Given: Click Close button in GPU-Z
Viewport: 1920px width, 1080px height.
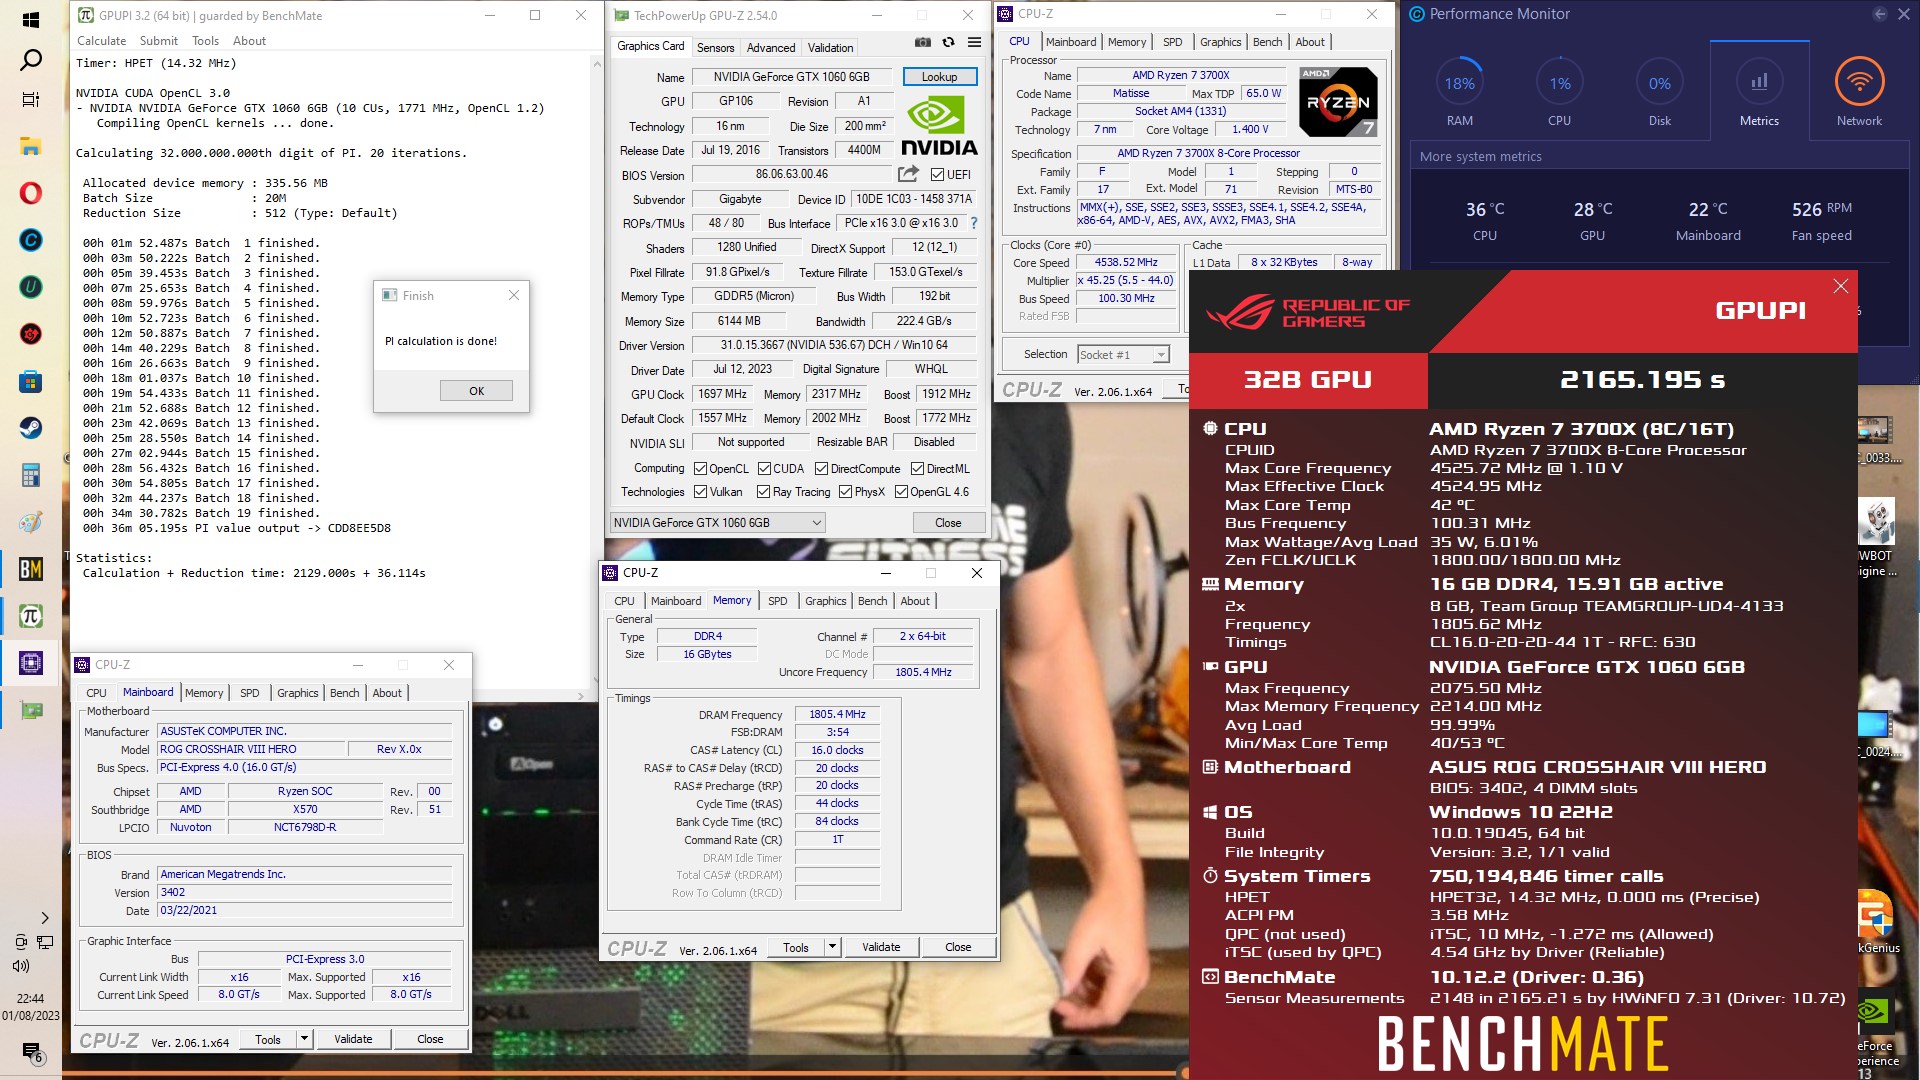Looking at the screenshot, I should click(x=948, y=523).
